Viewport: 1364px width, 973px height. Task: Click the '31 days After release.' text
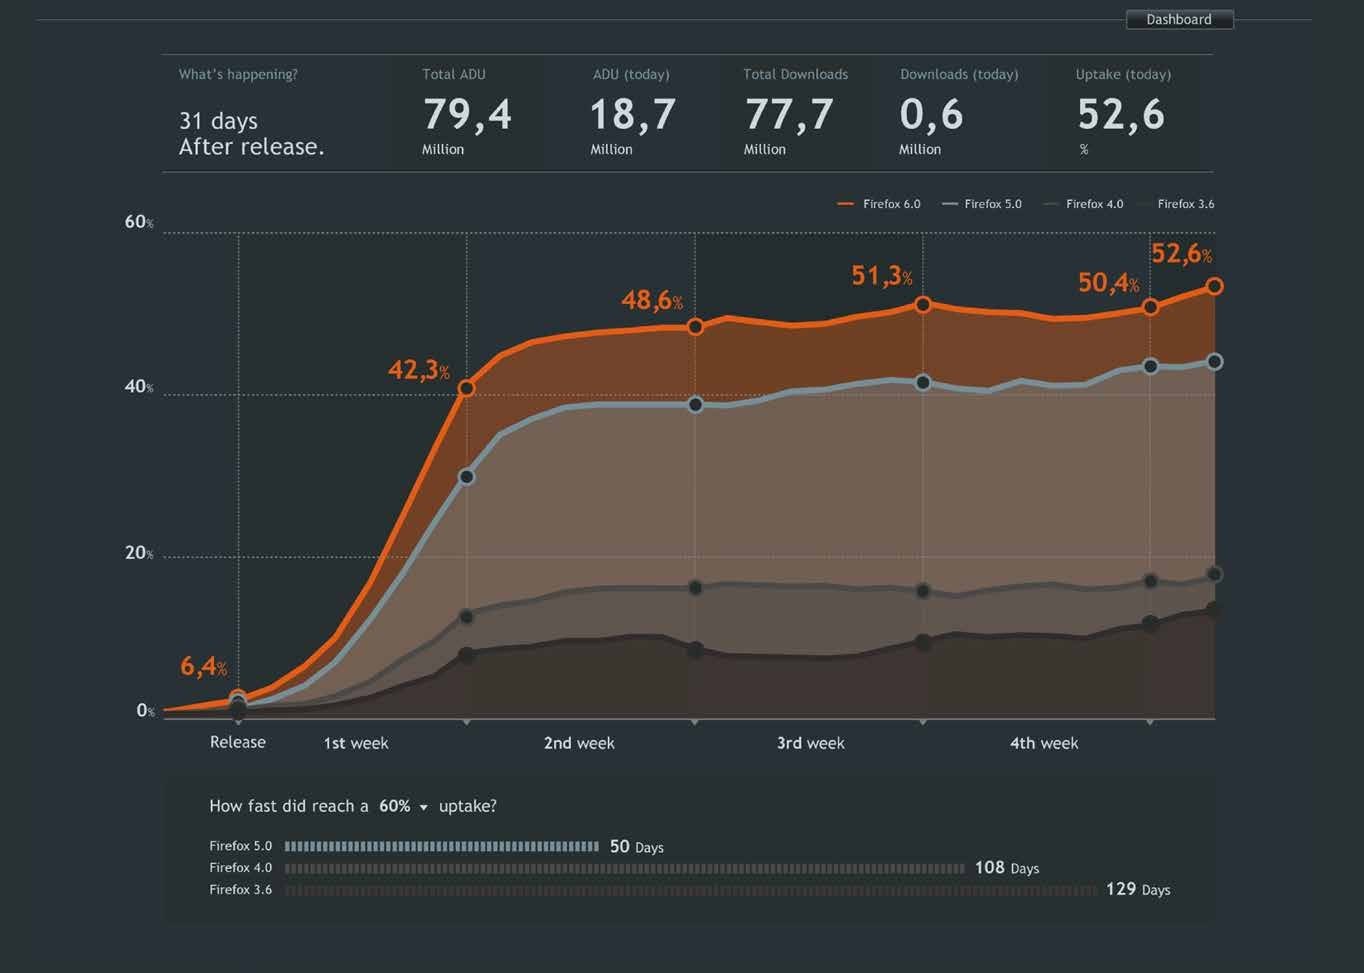[x=251, y=134]
